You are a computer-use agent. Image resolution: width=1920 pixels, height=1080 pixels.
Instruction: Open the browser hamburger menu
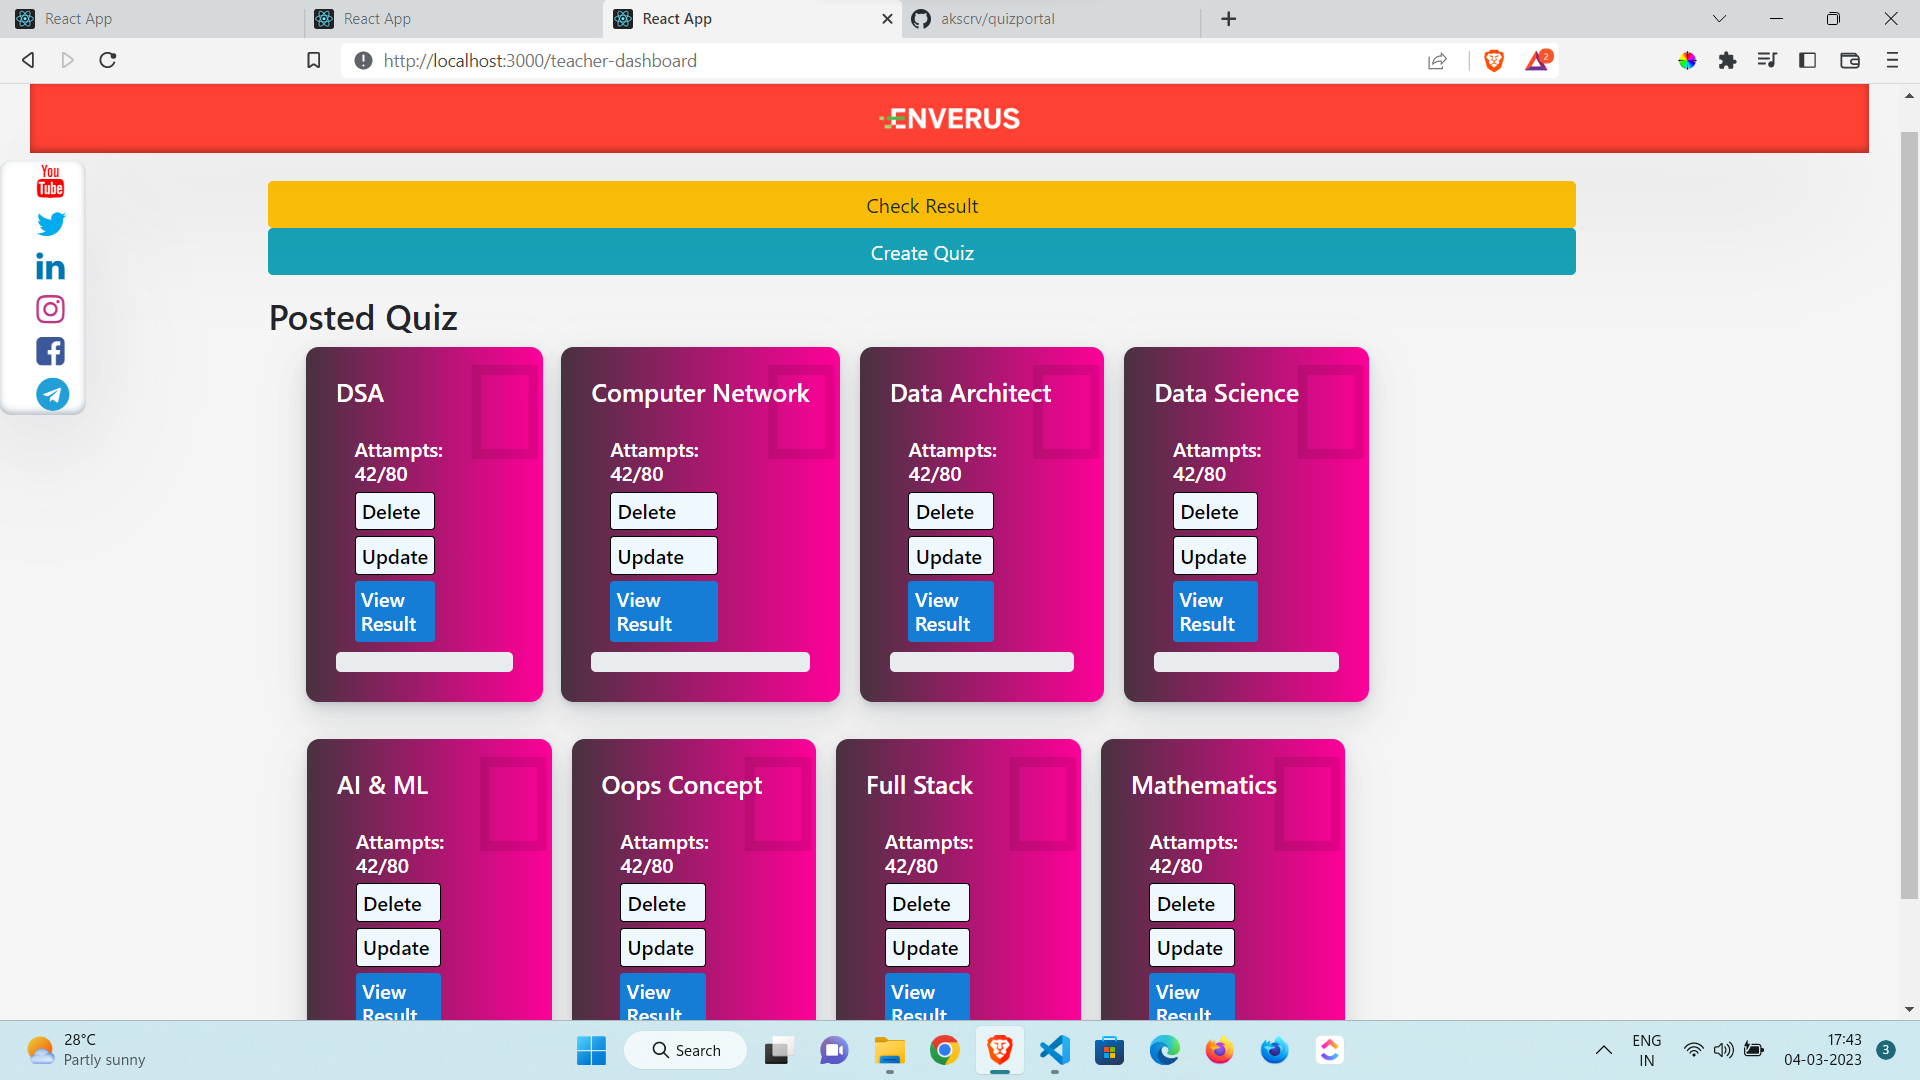pyautogui.click(x=1892, y=60)
